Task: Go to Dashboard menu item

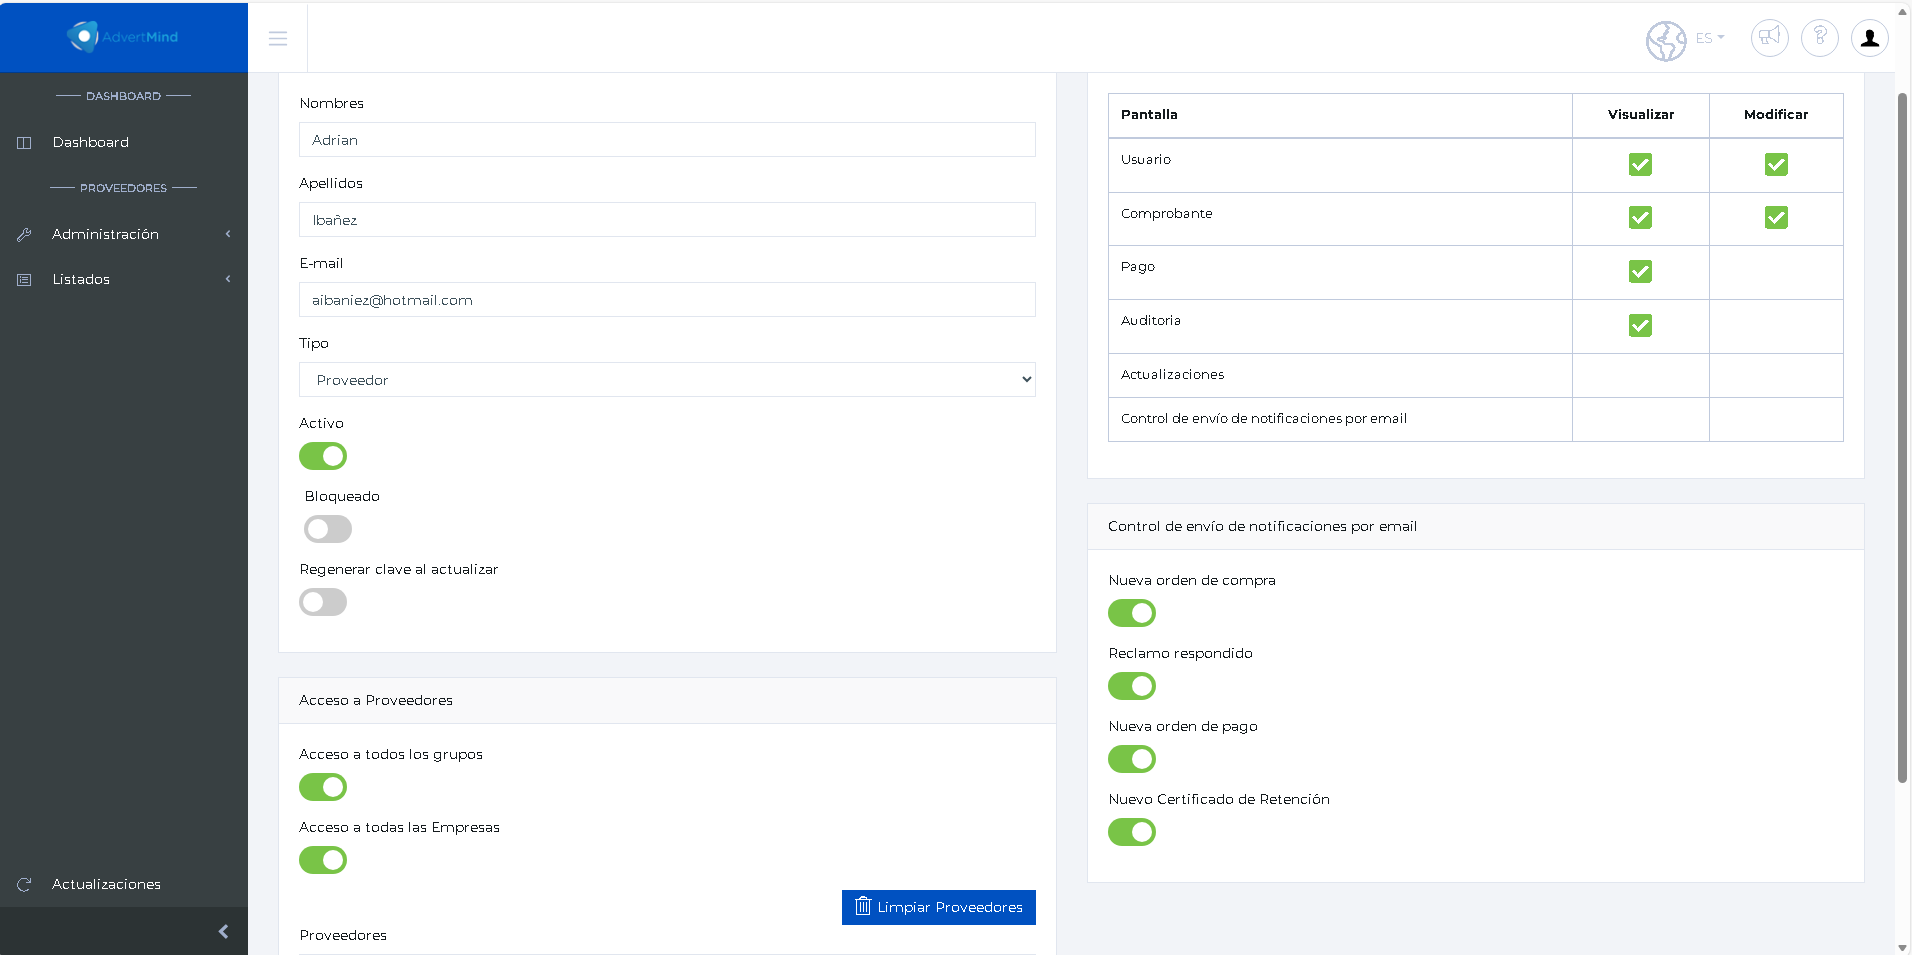Action: (91, 142)
